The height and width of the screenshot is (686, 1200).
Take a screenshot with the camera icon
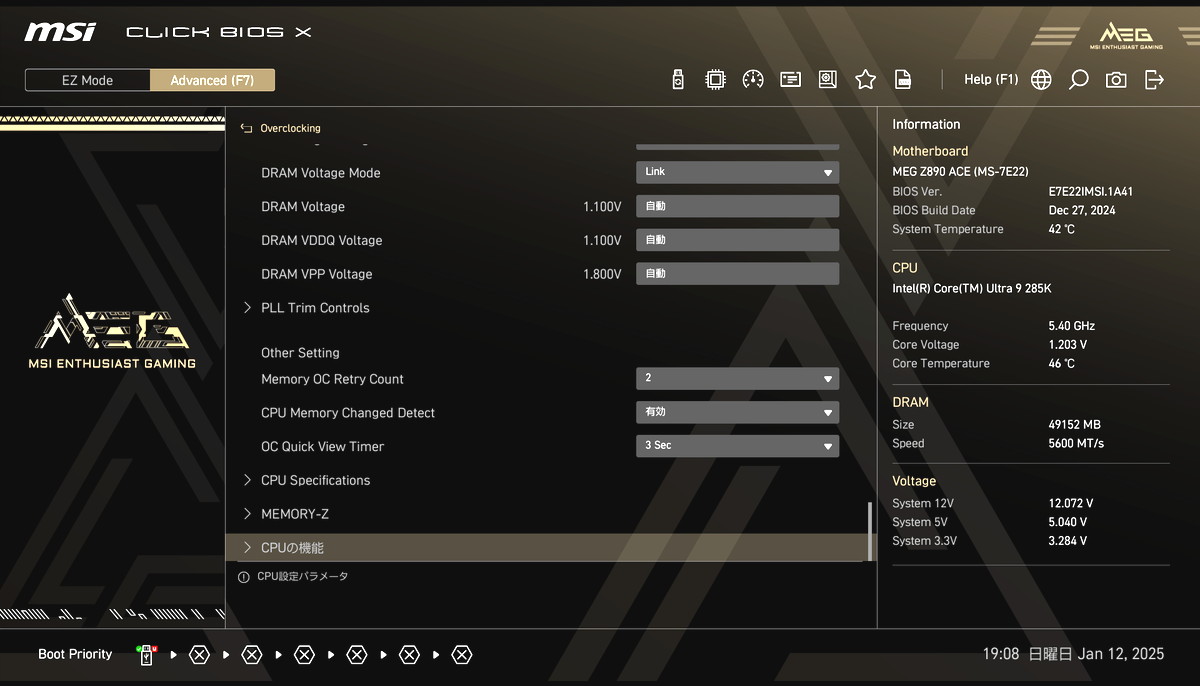pyautogui.click(x=1116, y=80)
